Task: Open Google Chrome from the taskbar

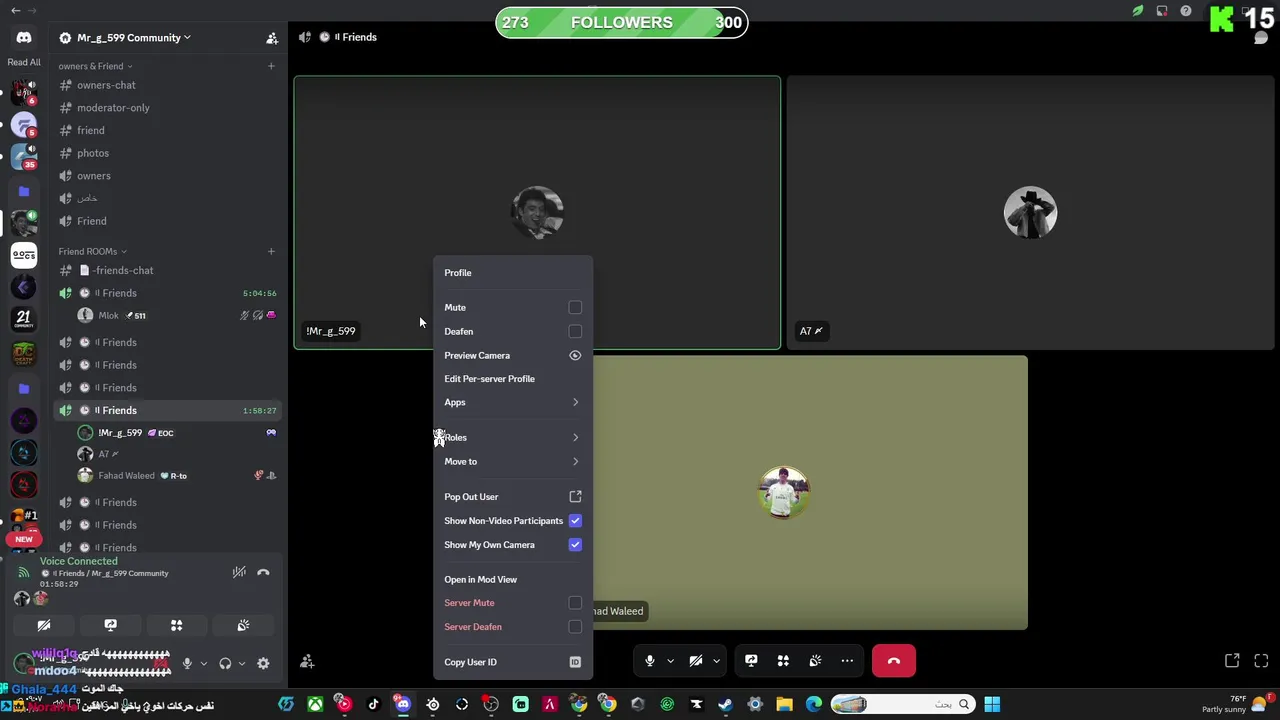Action: pos(607,704)
